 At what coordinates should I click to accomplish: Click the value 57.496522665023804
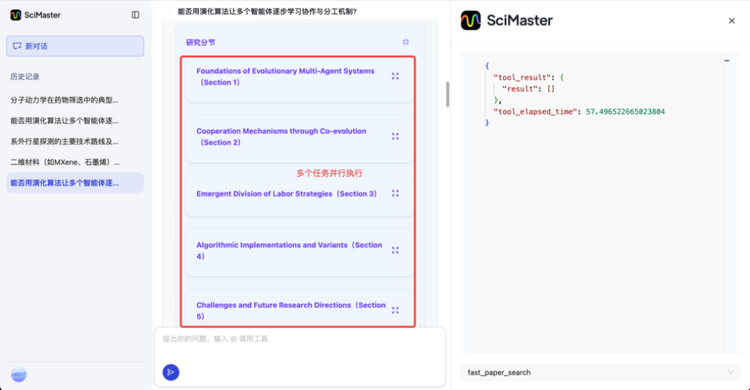tap(625, 111)
